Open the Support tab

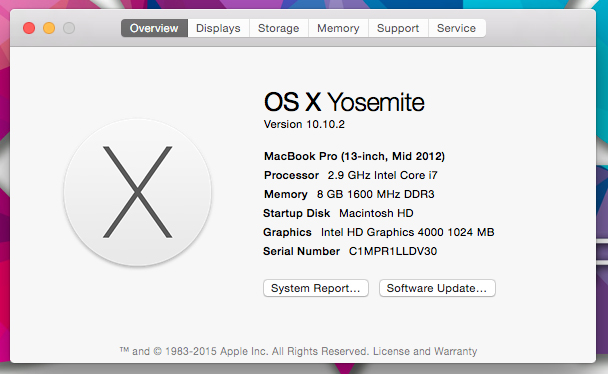coord(398,28)
